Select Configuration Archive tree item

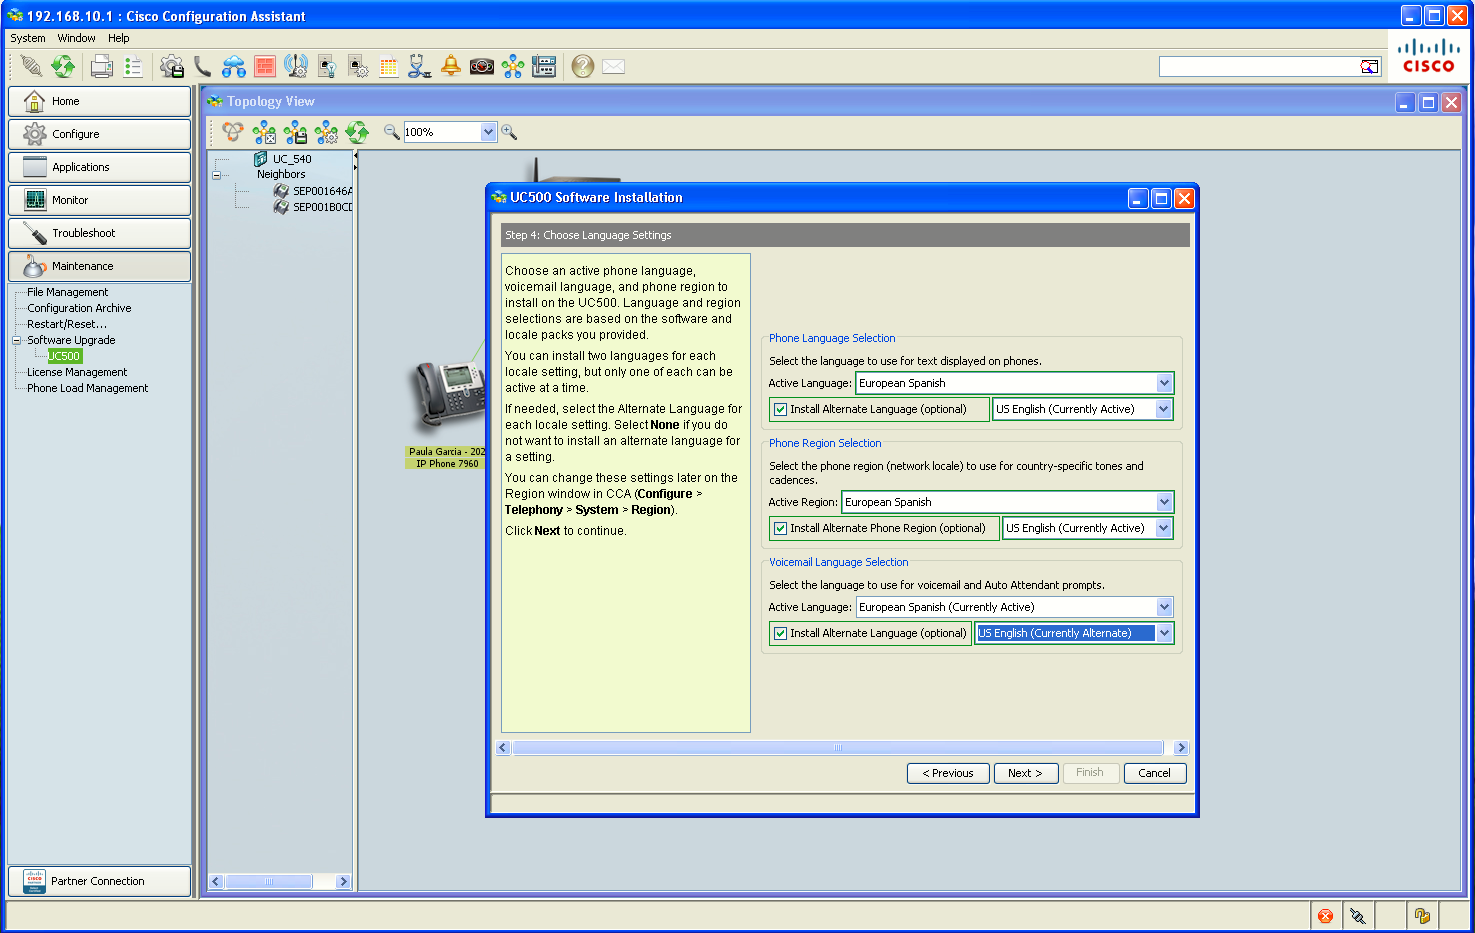[x=79, y=308]
